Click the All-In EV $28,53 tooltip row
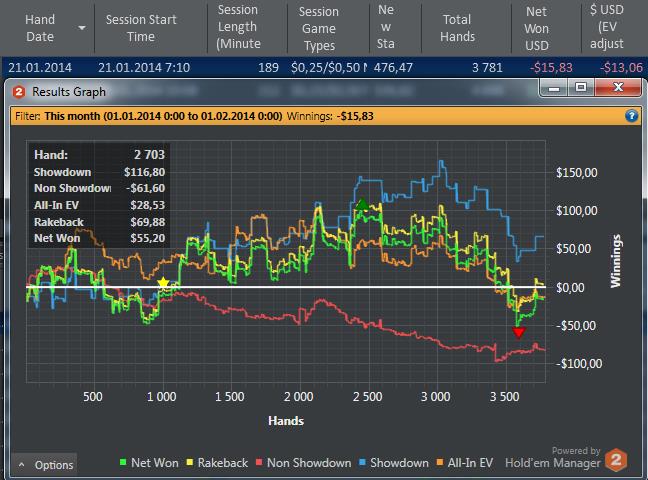Viewport: 648px width, 480px height. 99,205
